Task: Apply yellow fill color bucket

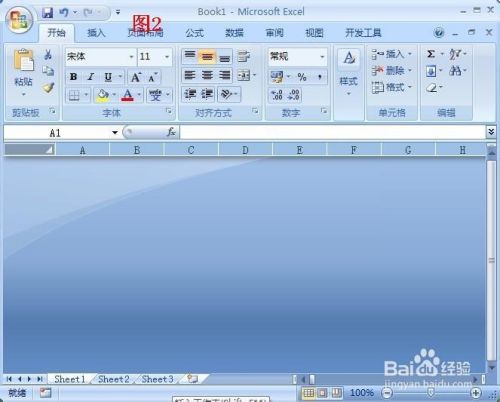Action: pyautogui.click(x=102, y=96)
